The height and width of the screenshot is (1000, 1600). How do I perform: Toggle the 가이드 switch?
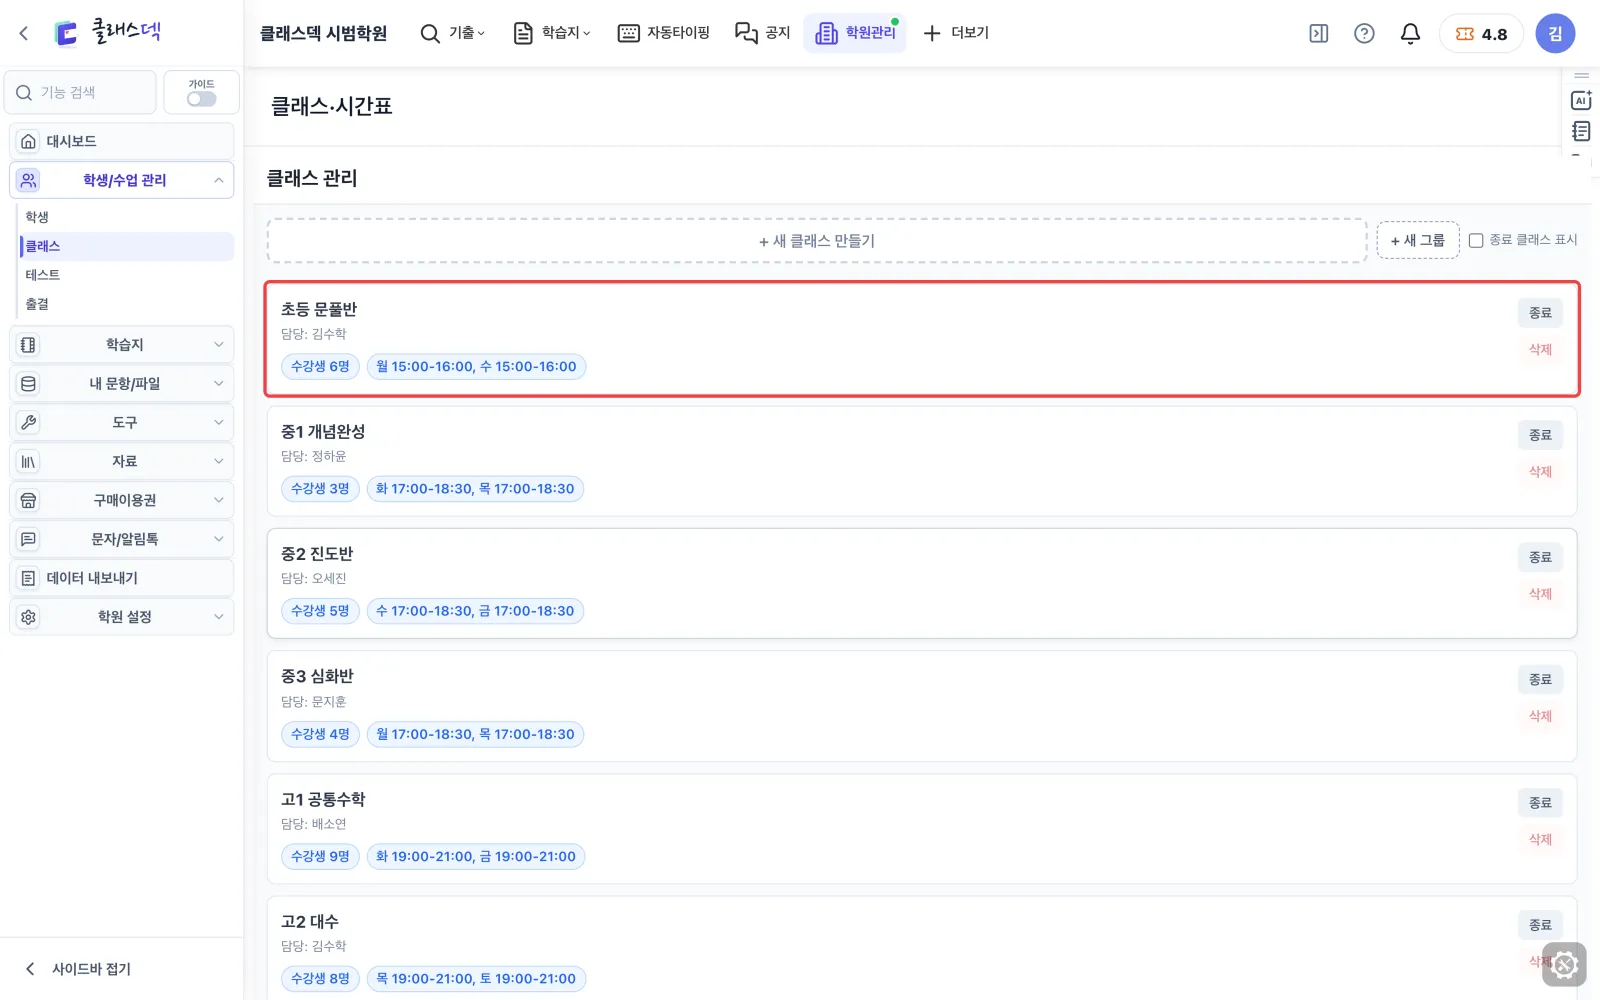click(x=201, y=98)
